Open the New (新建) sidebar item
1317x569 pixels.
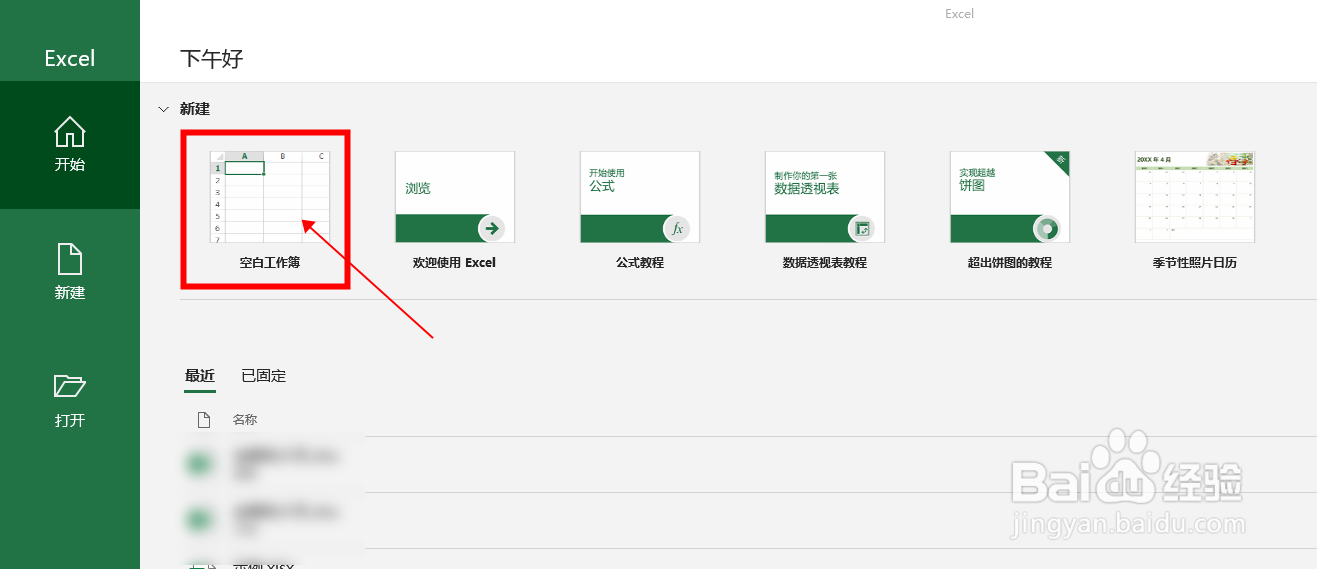69,273
